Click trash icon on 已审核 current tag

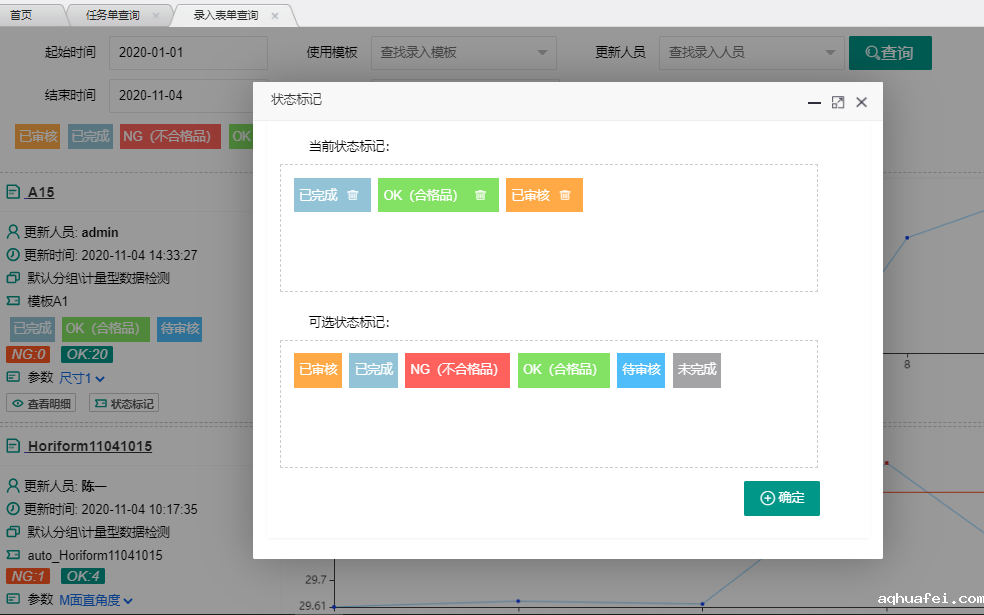[565, 196]
